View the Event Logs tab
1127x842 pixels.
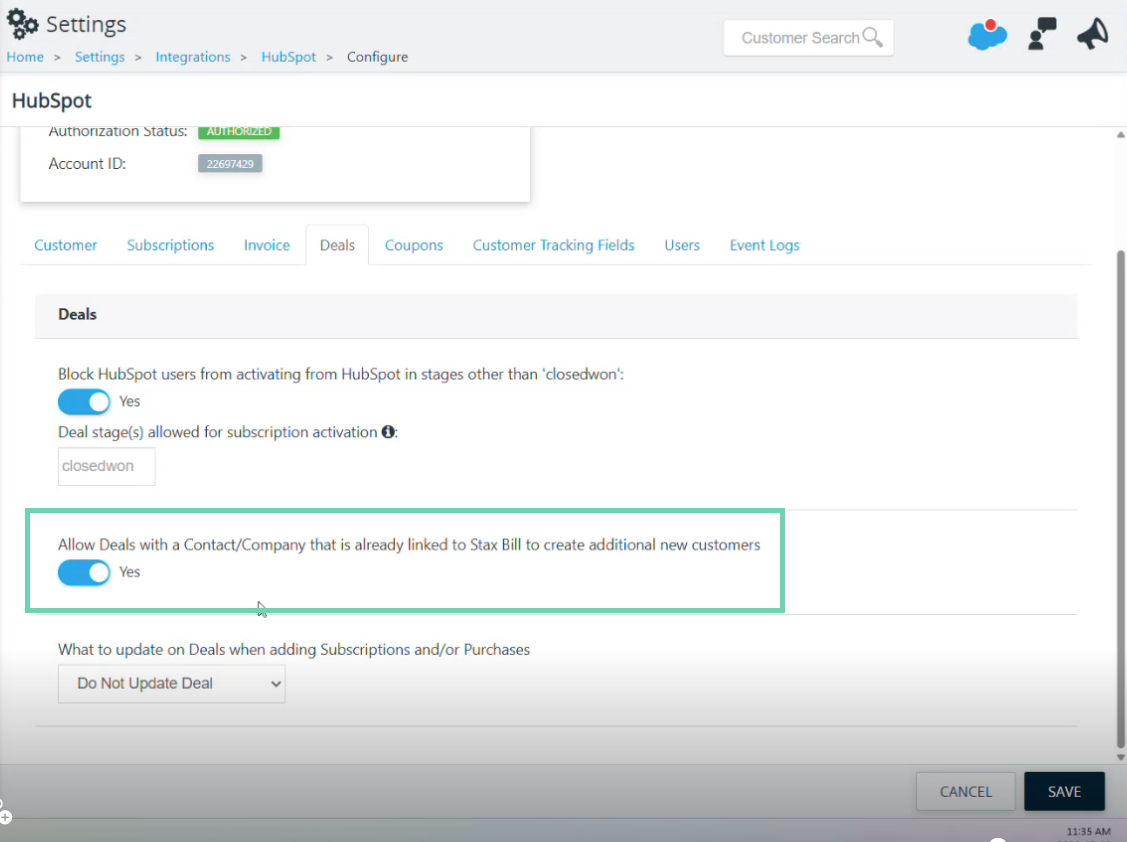(765, 245)
